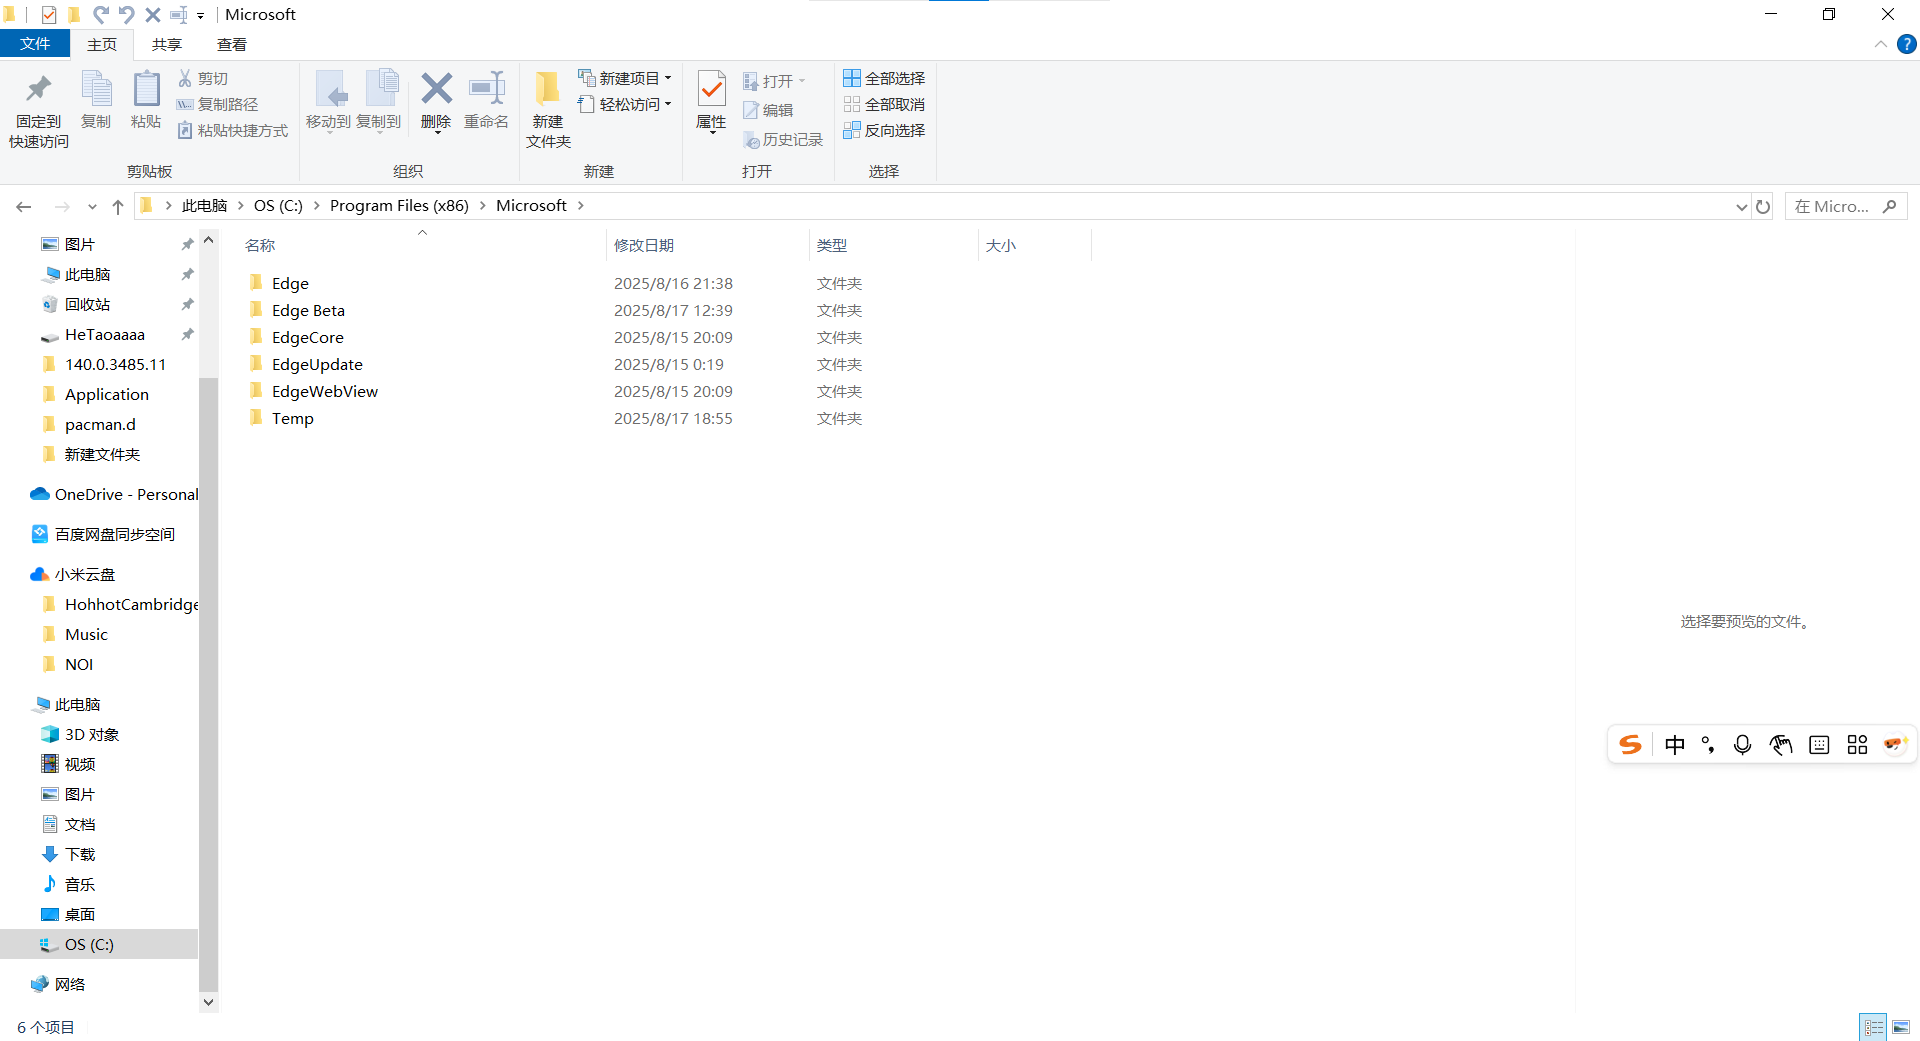Click 粘贴快捷方式 in the ribbon
1920x1041 pixels.
coord(232,130)
